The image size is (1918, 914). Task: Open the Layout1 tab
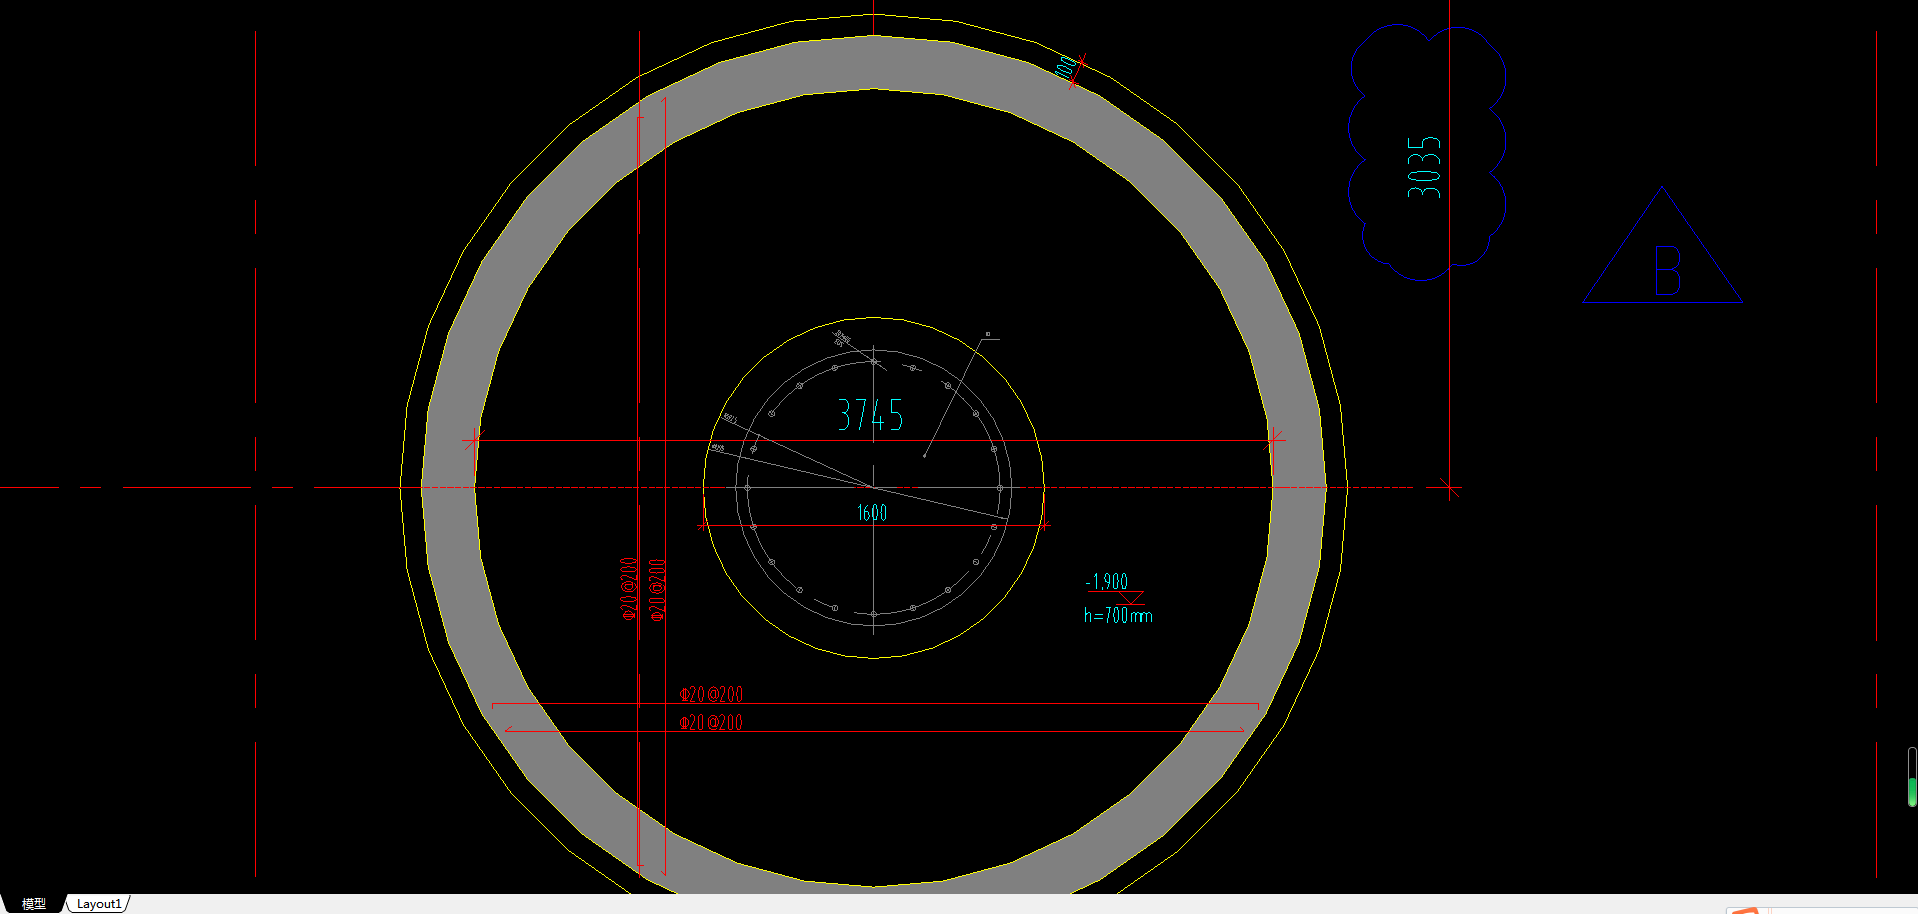coord(99,903)
